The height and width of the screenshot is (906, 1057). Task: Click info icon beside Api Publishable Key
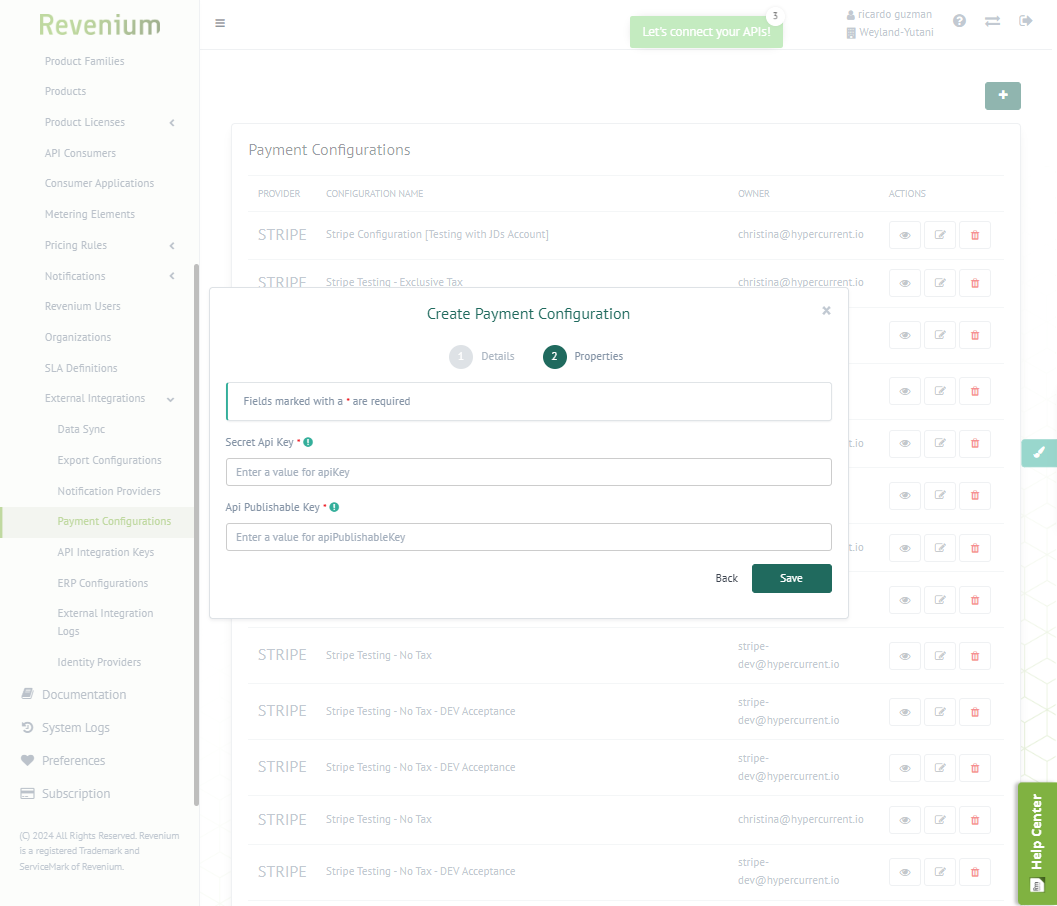[334, 507]
